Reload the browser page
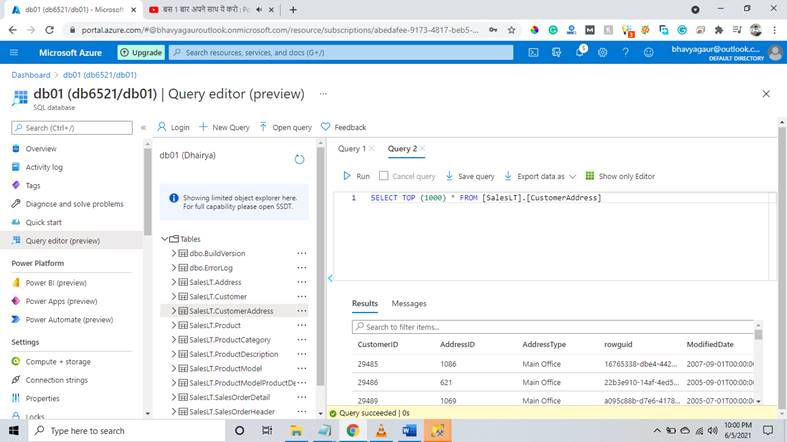The width and height of the screenshot is (787, 442). 49,30
